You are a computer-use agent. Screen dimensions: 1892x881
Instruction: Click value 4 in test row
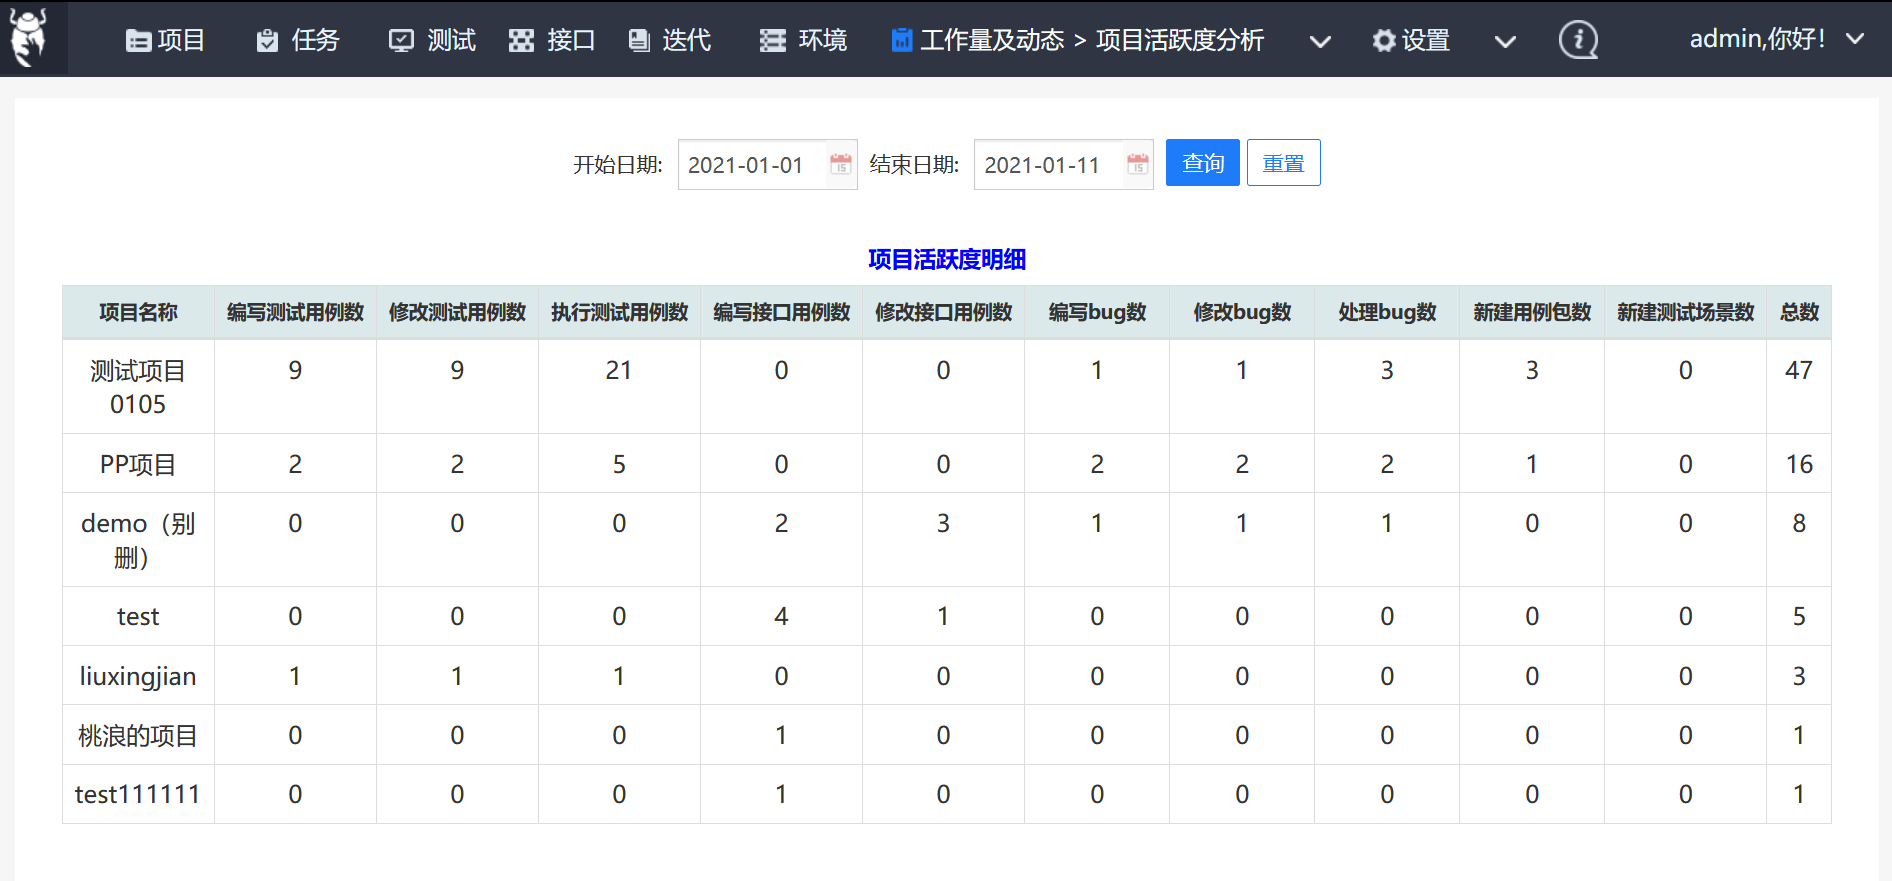click(x=781, y=616)
